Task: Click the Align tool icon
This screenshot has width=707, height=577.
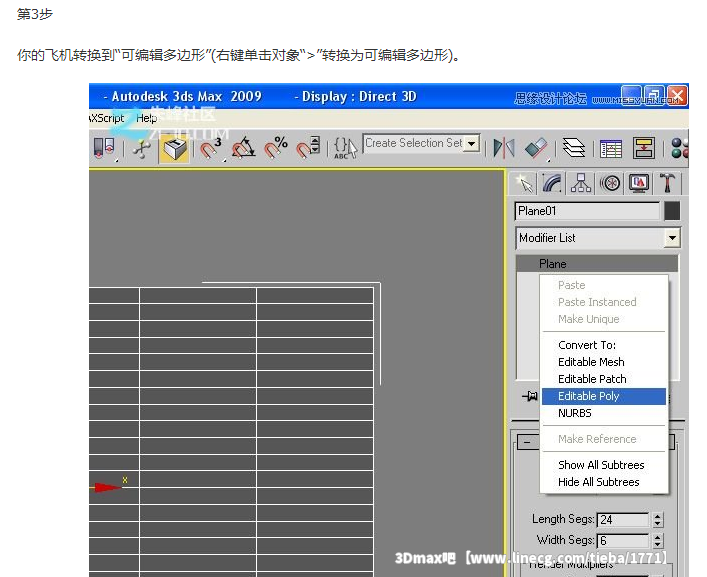Action: (537, 148)
